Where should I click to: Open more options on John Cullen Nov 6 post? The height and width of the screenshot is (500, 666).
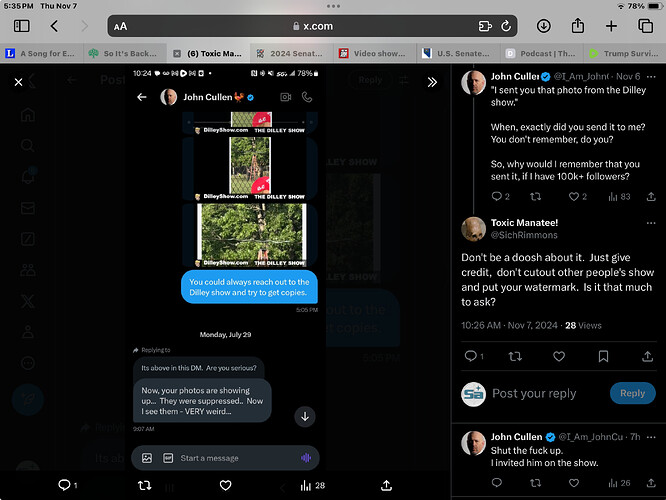tap(651, 77)
